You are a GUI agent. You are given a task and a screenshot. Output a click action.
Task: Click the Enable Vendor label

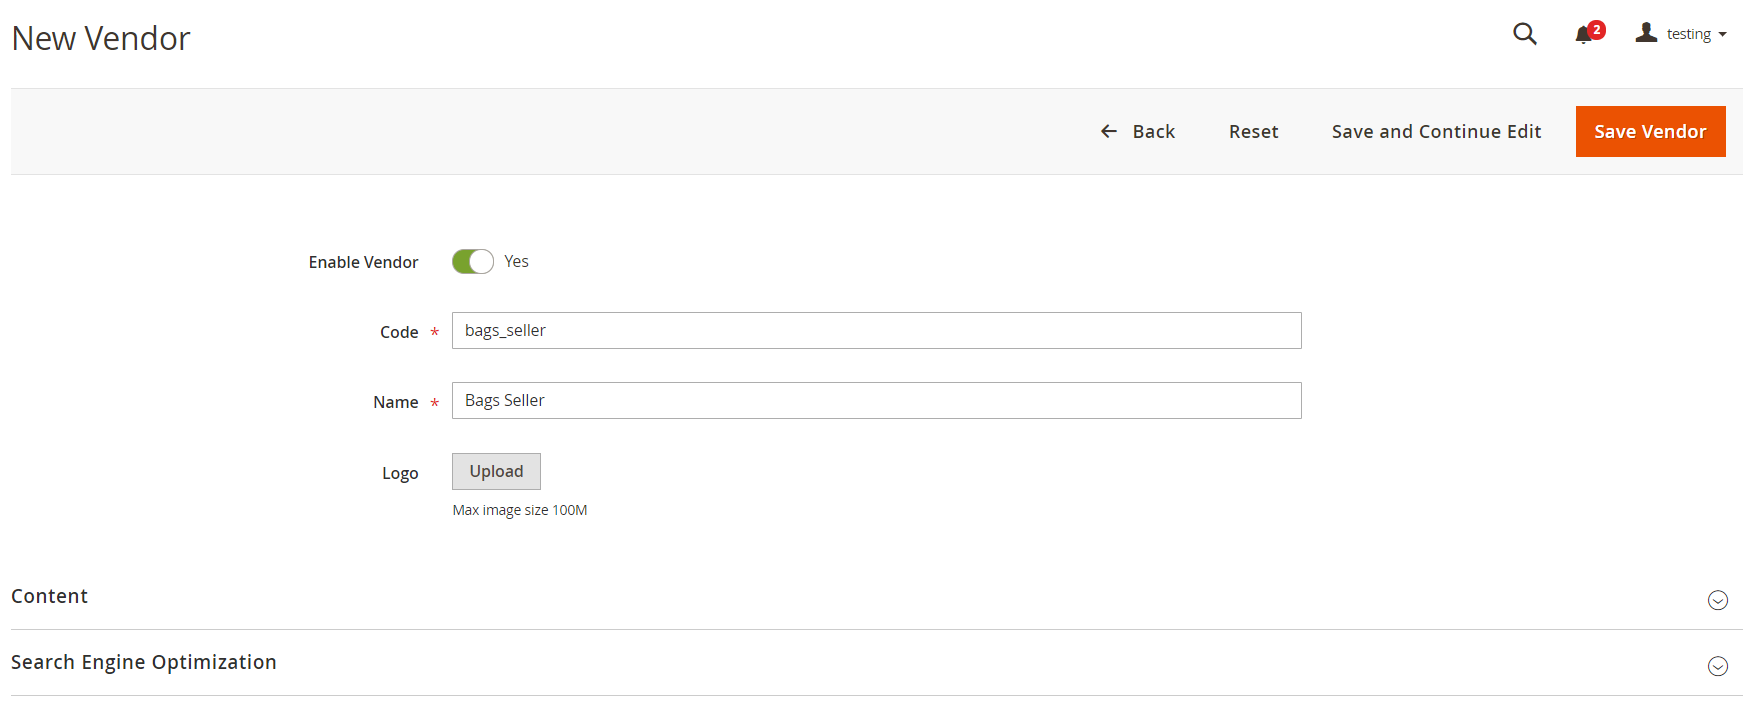pyautogui.click(x=363, y=262)
